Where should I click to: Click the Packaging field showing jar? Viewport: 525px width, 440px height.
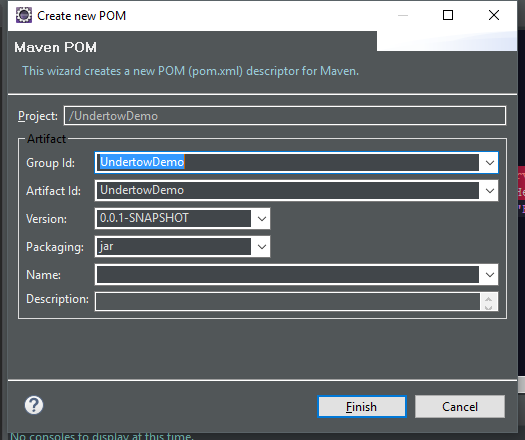click(x=174, y=246)
